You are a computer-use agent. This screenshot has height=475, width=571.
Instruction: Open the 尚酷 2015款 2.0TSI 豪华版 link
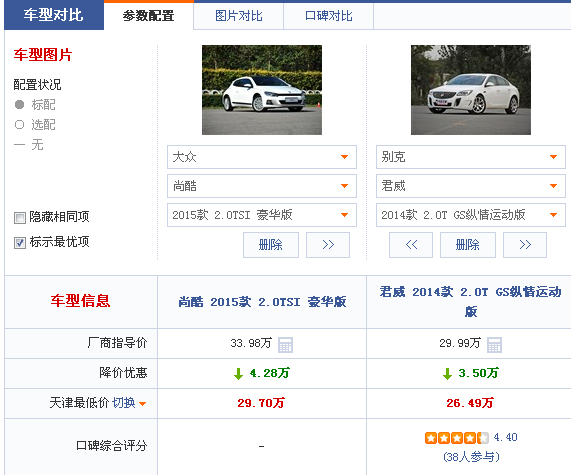262,302
